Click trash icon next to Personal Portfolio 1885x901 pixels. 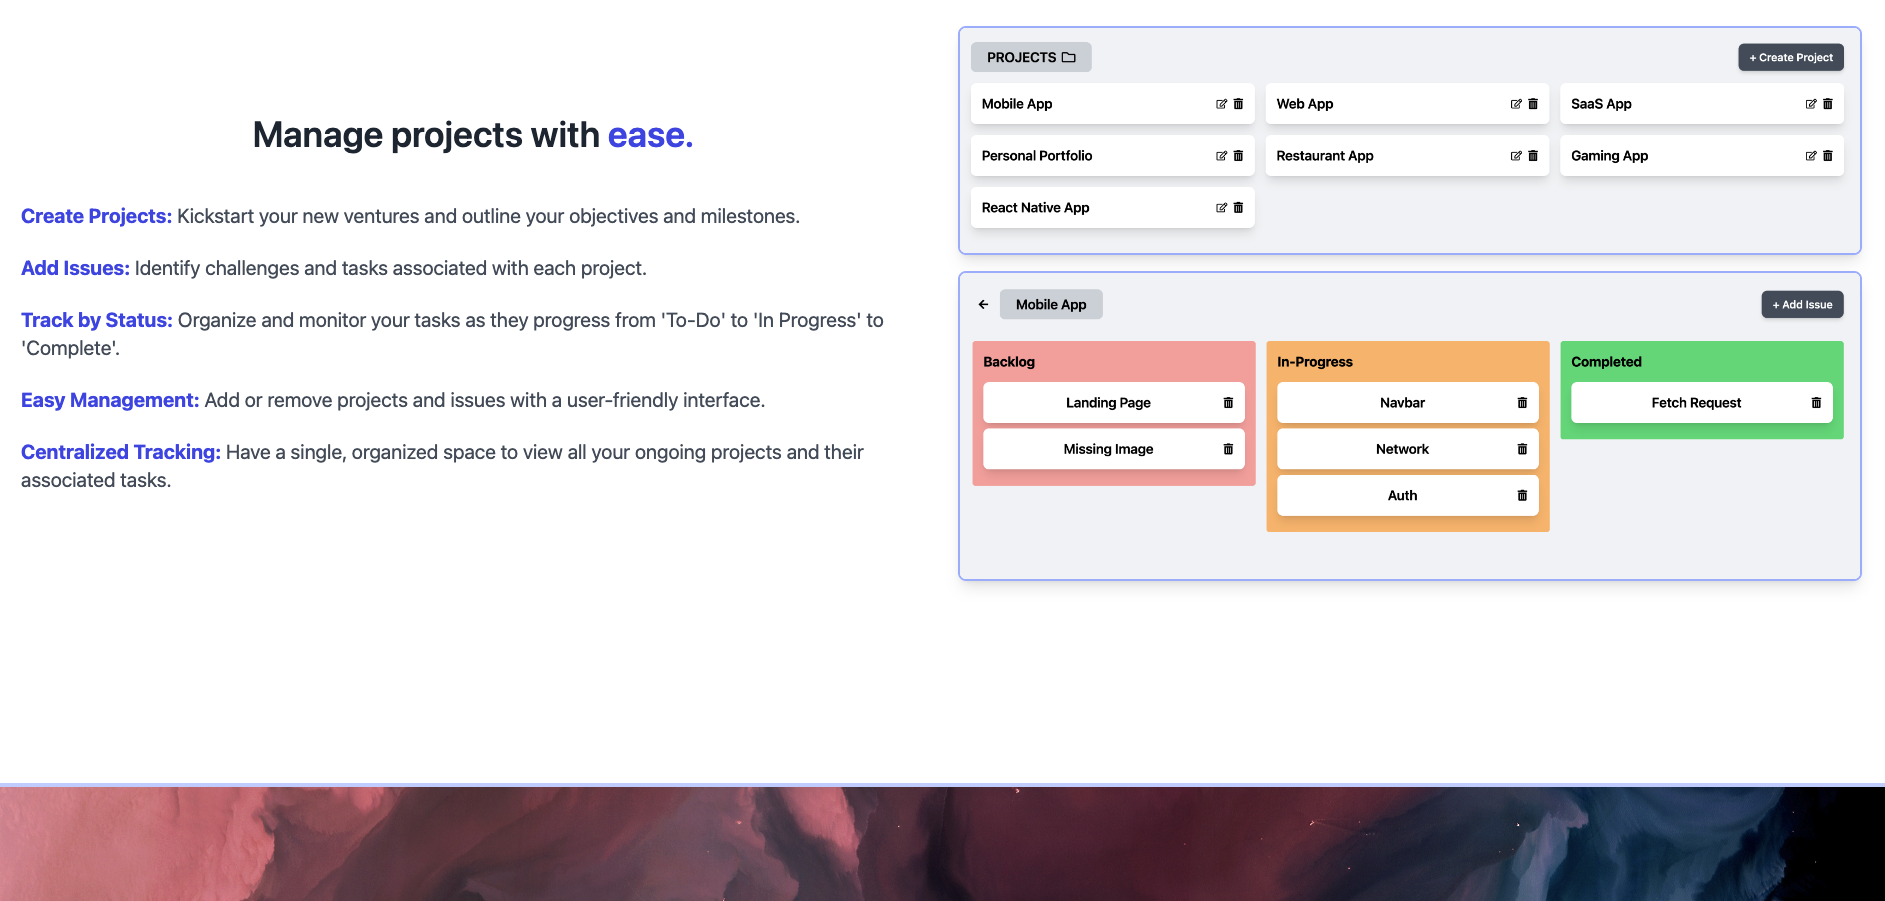[x=1238, y=156]
